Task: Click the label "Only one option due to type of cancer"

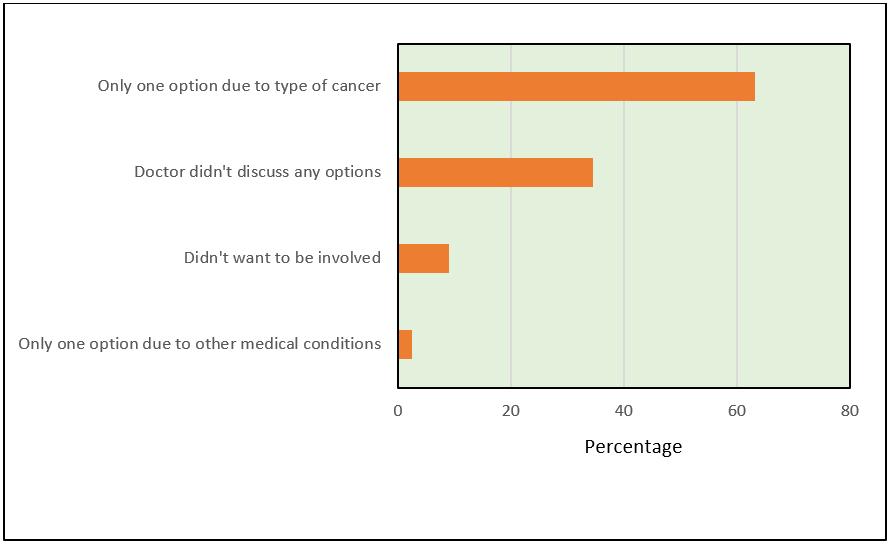Action: tap(239, 86)
